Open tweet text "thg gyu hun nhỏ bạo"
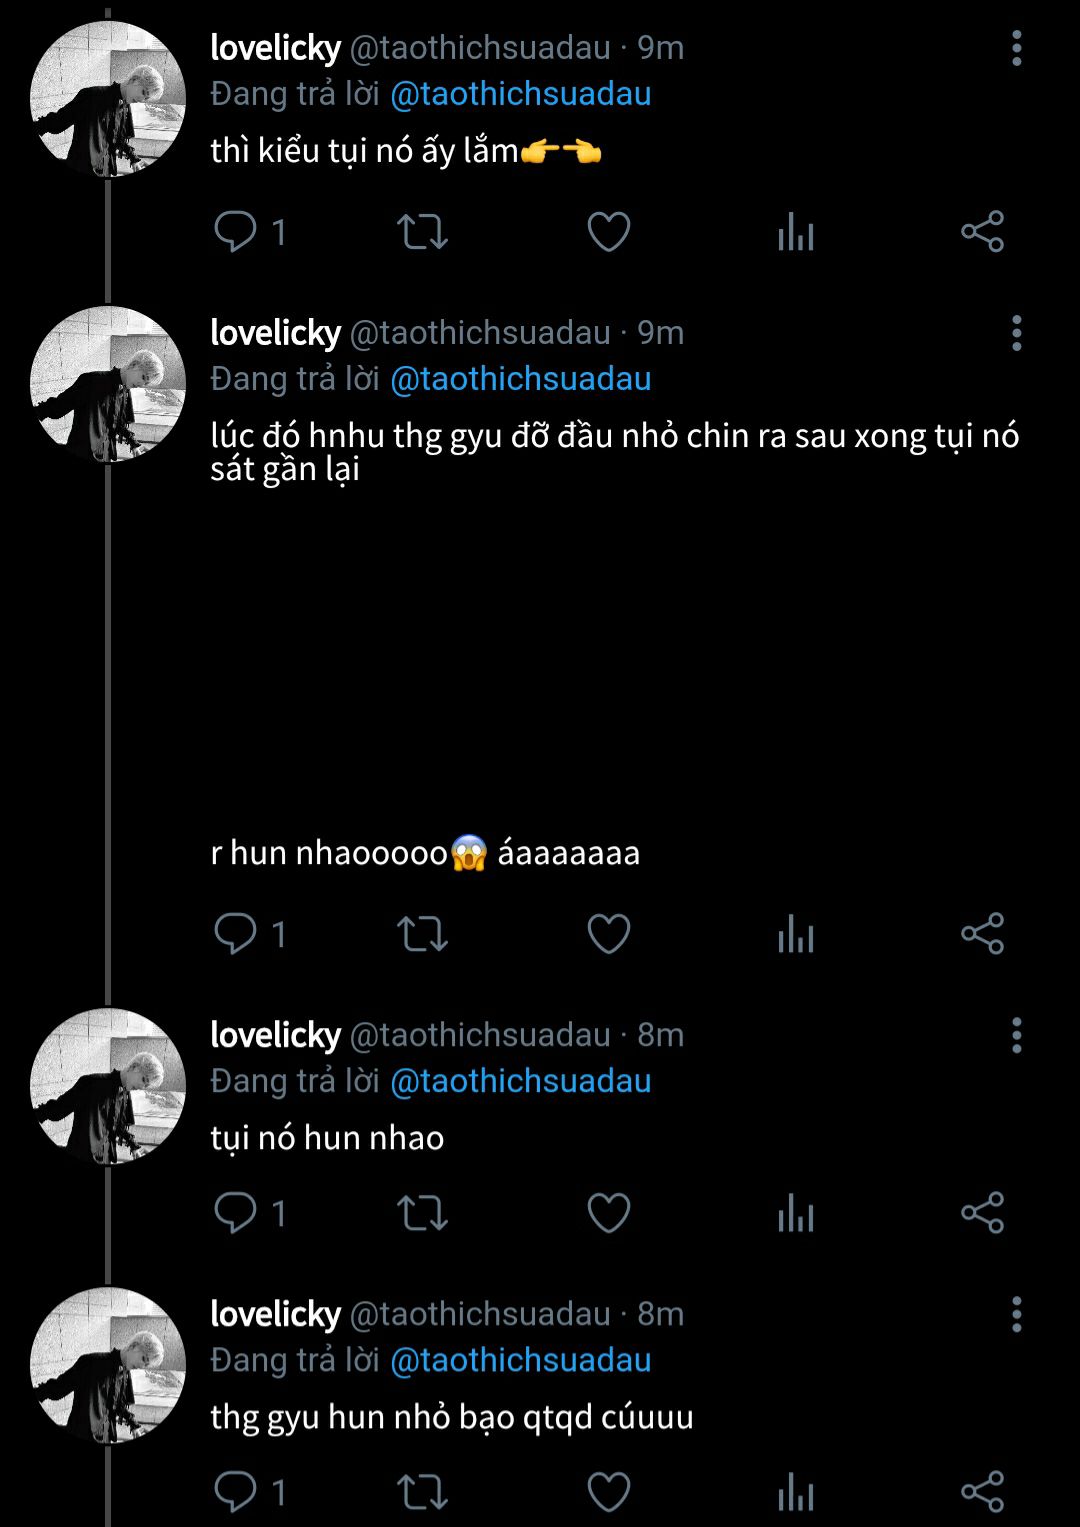The height and width of the screenshot is (1527, 1080). [451, 1417]
